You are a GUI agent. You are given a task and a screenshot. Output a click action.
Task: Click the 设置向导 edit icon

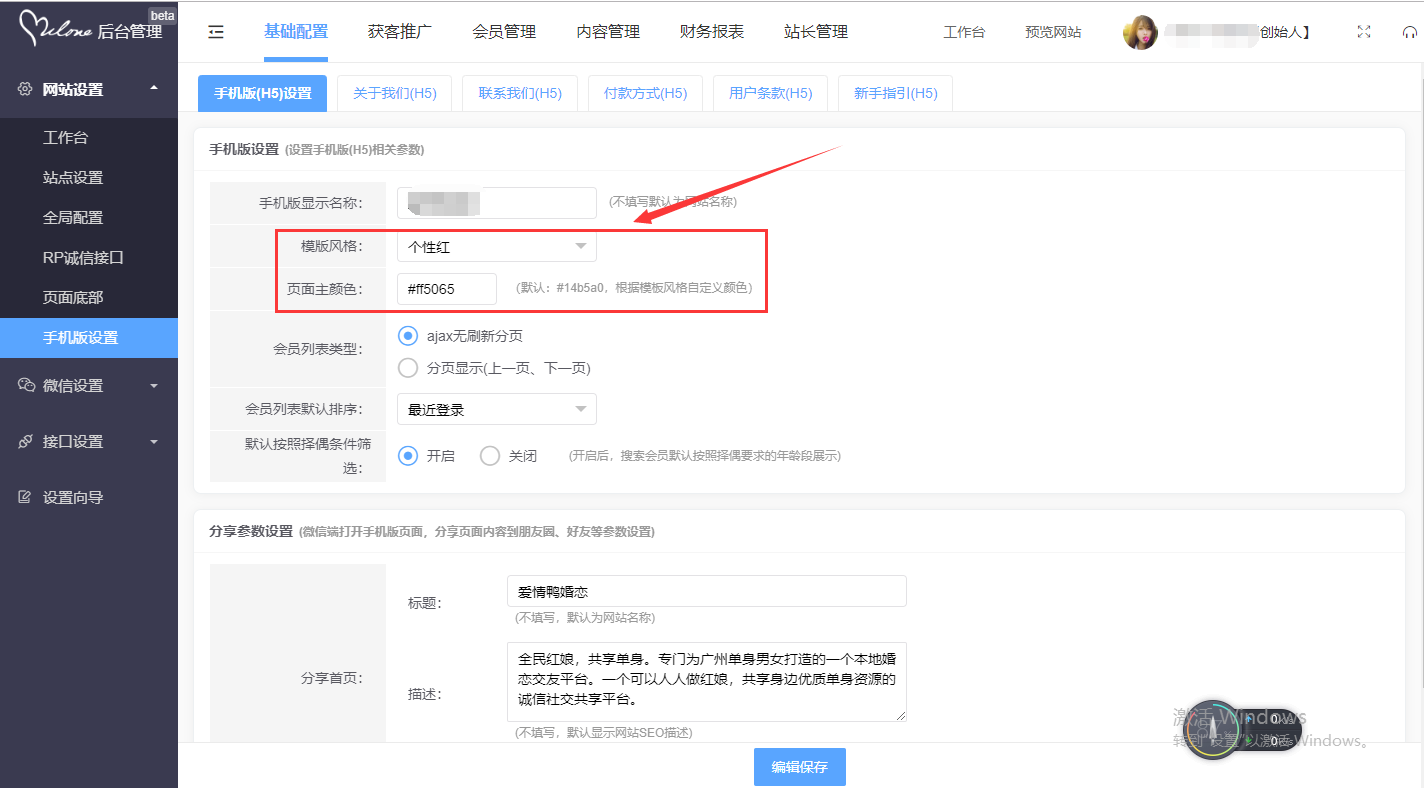(x=25, y=497)
